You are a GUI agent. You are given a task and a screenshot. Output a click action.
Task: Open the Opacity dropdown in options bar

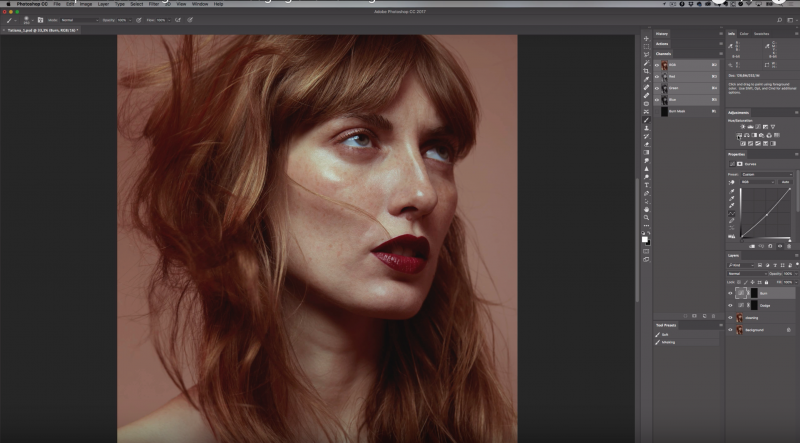130,20
